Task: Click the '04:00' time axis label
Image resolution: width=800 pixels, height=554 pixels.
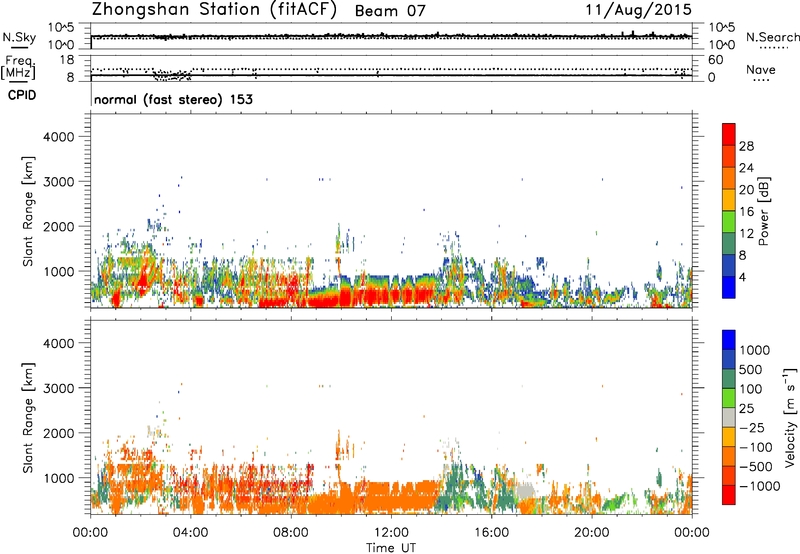Action: tap(190, 533)
